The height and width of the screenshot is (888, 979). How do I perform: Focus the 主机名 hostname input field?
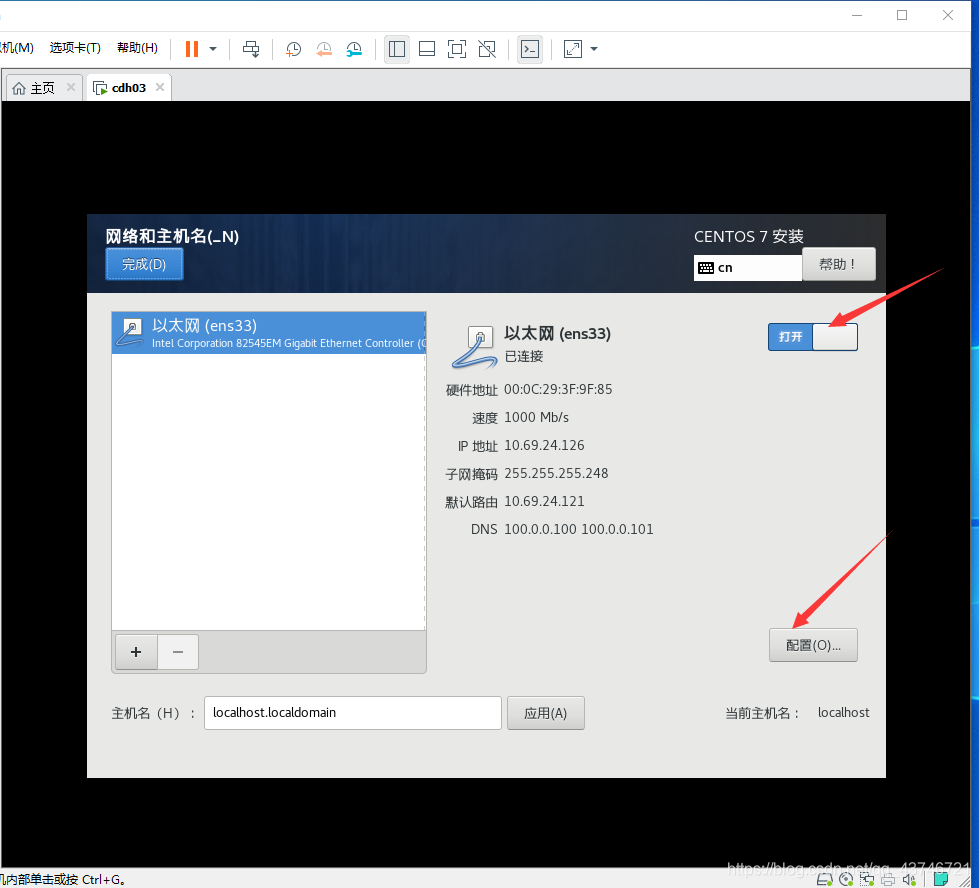(353, 713)
